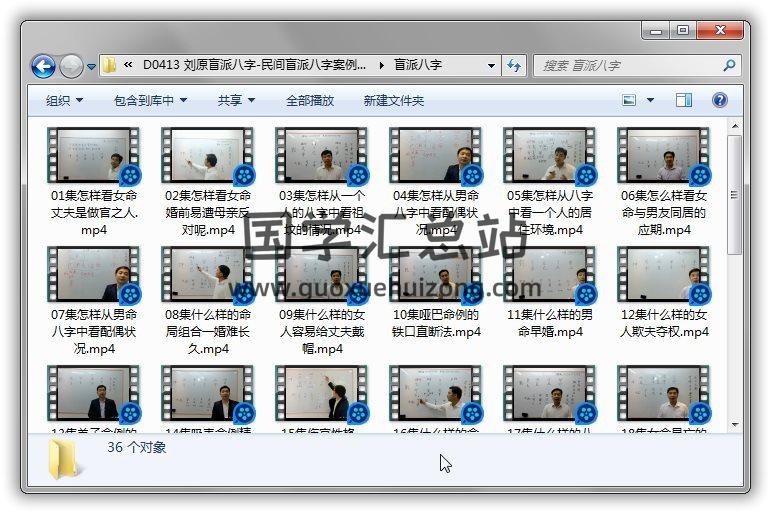Click the change view icon
The height and width of the screenshot is (514, 771).
click(629, 100)
